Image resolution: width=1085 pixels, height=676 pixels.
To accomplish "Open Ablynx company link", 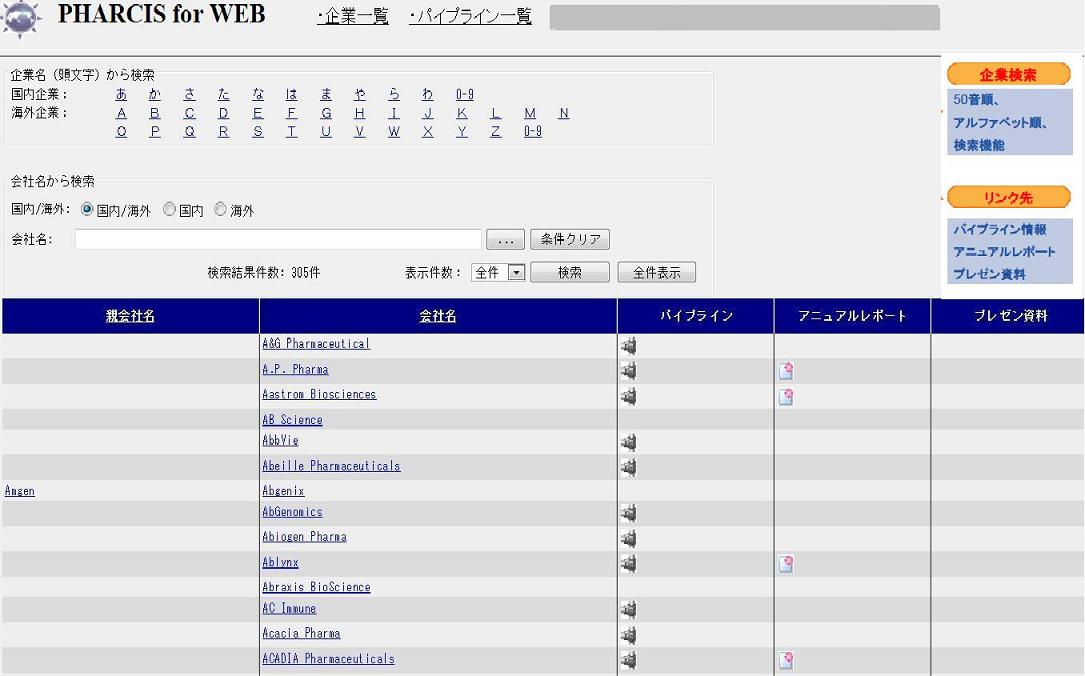I will pos(280,562).
